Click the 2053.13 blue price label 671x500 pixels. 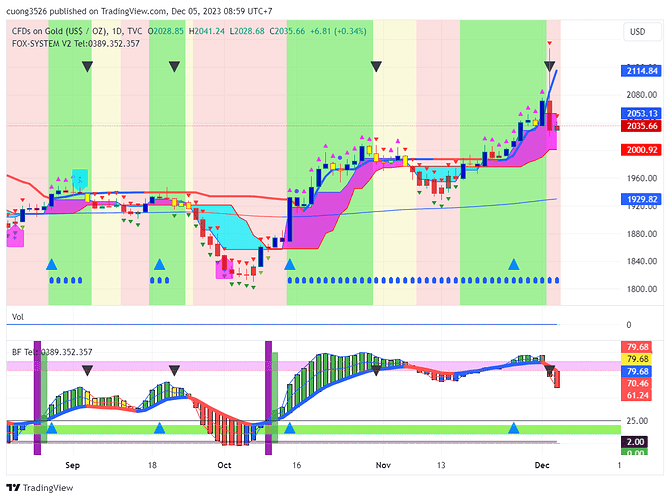pyautogui.click(x=641, y=113)
